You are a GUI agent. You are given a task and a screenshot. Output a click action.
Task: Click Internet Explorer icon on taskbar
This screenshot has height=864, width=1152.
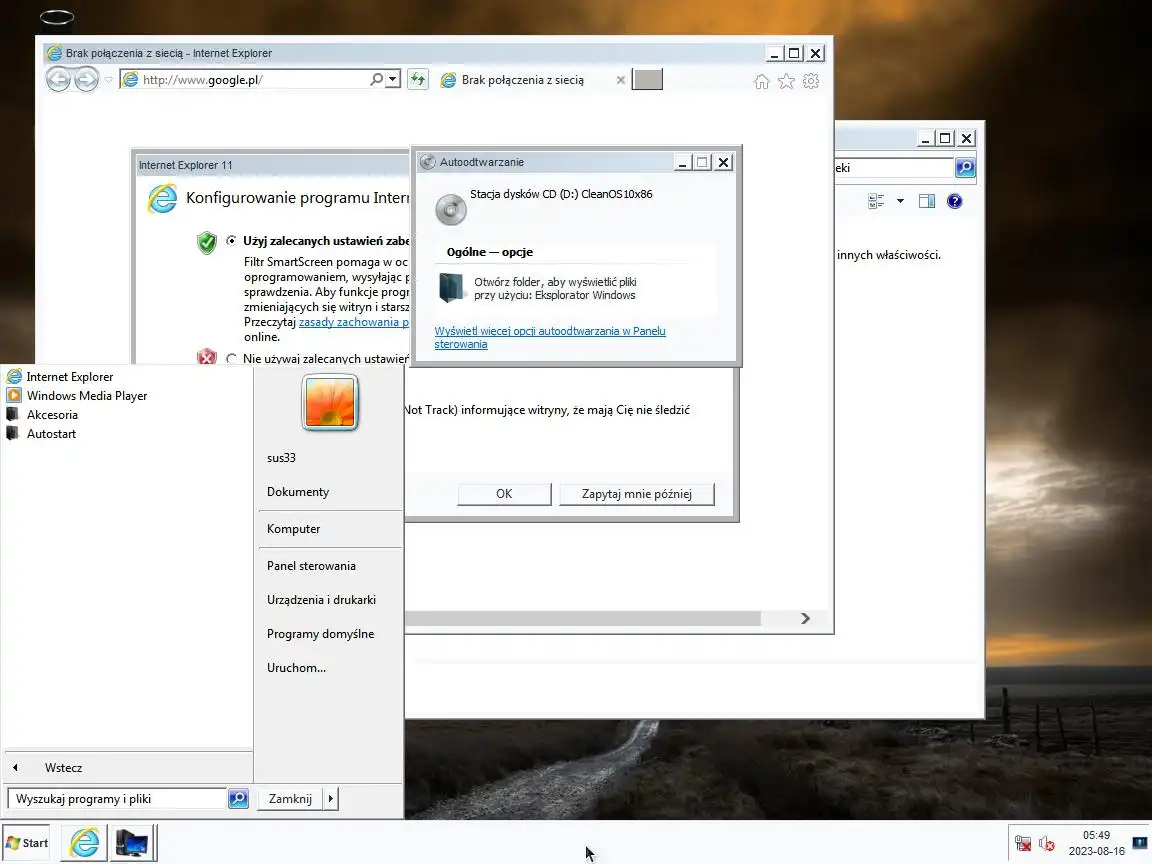point(84,843)
